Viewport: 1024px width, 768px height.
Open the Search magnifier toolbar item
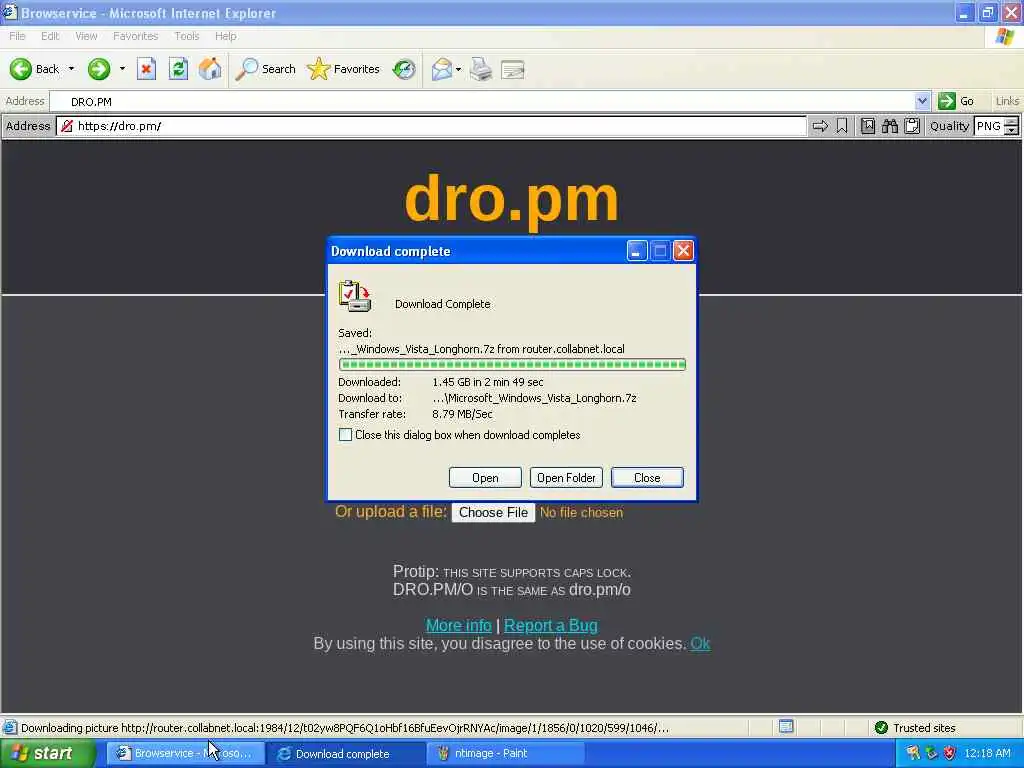(265, 69)
